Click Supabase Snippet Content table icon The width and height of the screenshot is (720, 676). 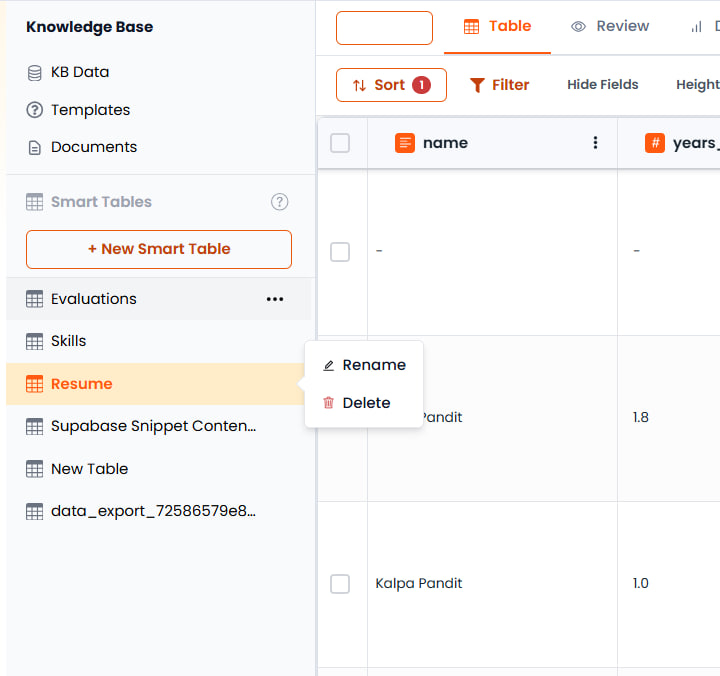(34, 426)
